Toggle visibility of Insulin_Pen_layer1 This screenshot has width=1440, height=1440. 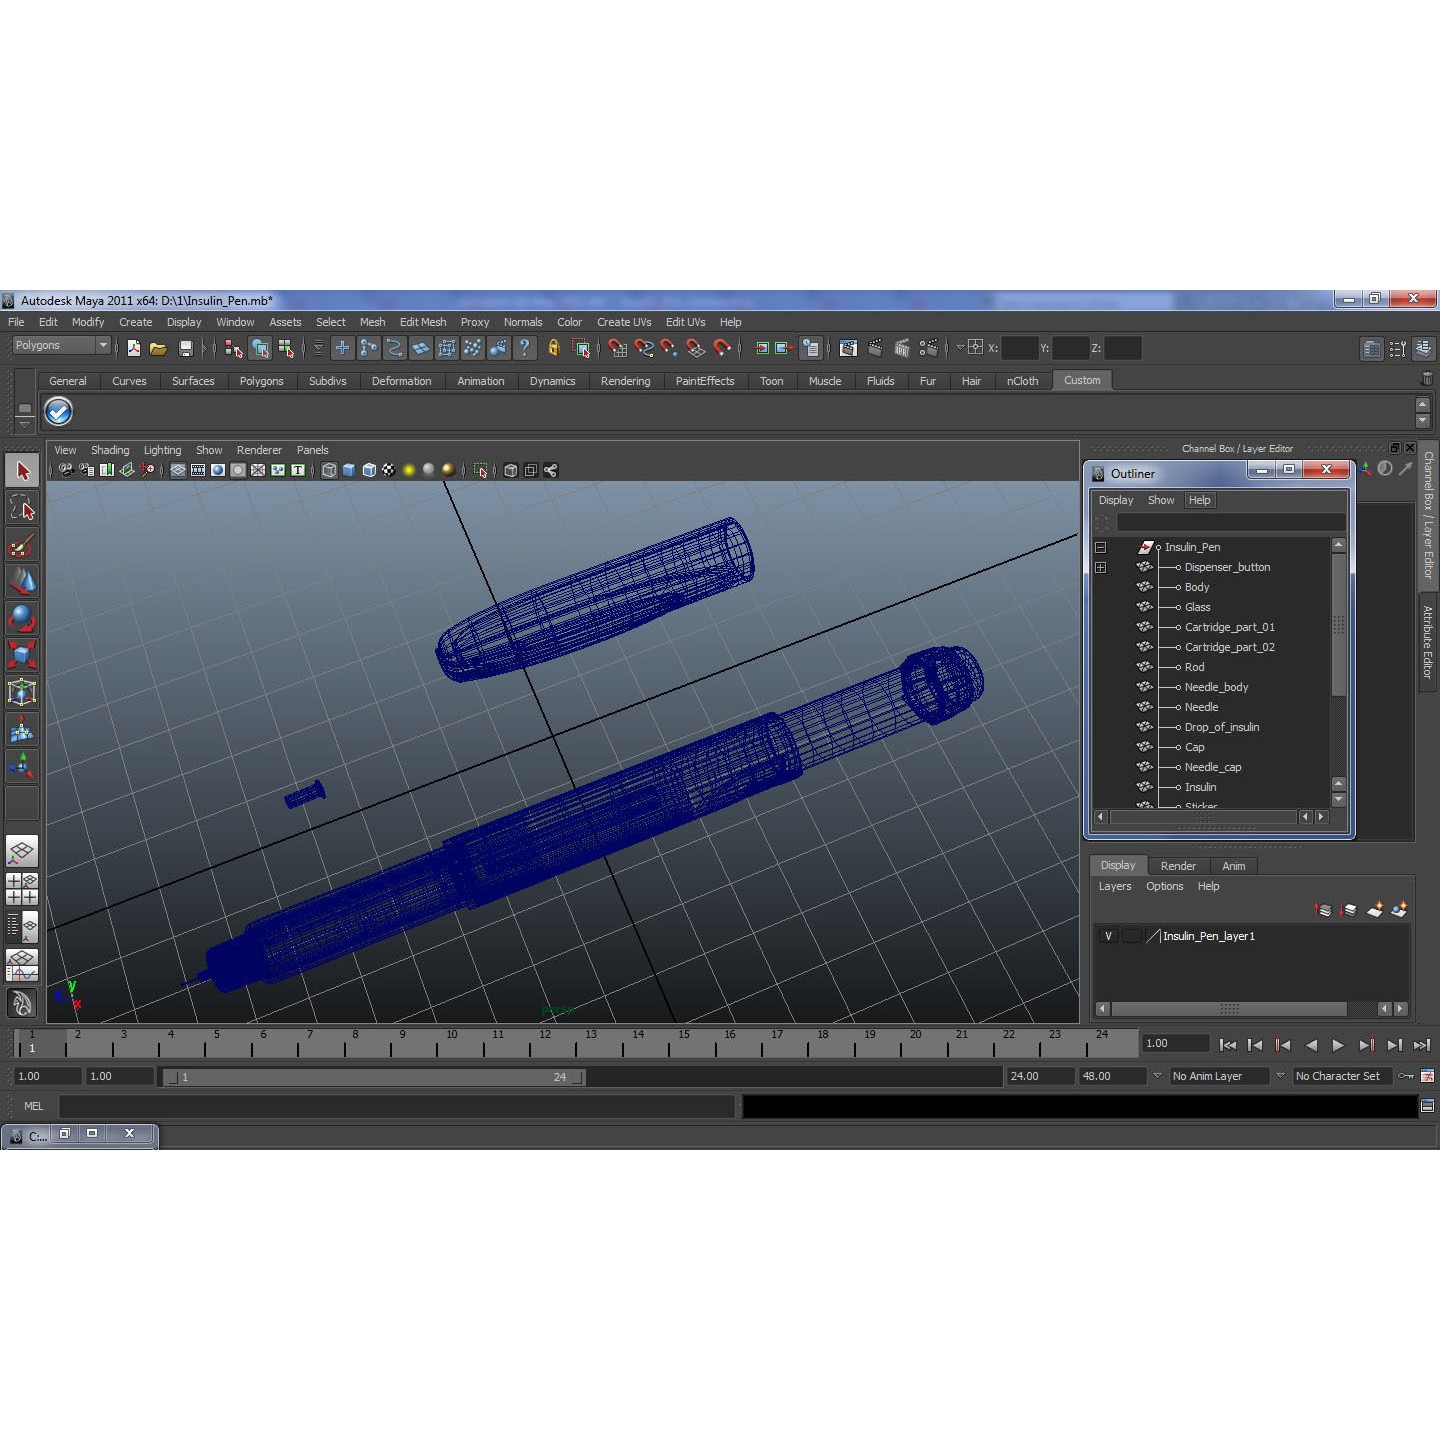tap(1108, 936)
